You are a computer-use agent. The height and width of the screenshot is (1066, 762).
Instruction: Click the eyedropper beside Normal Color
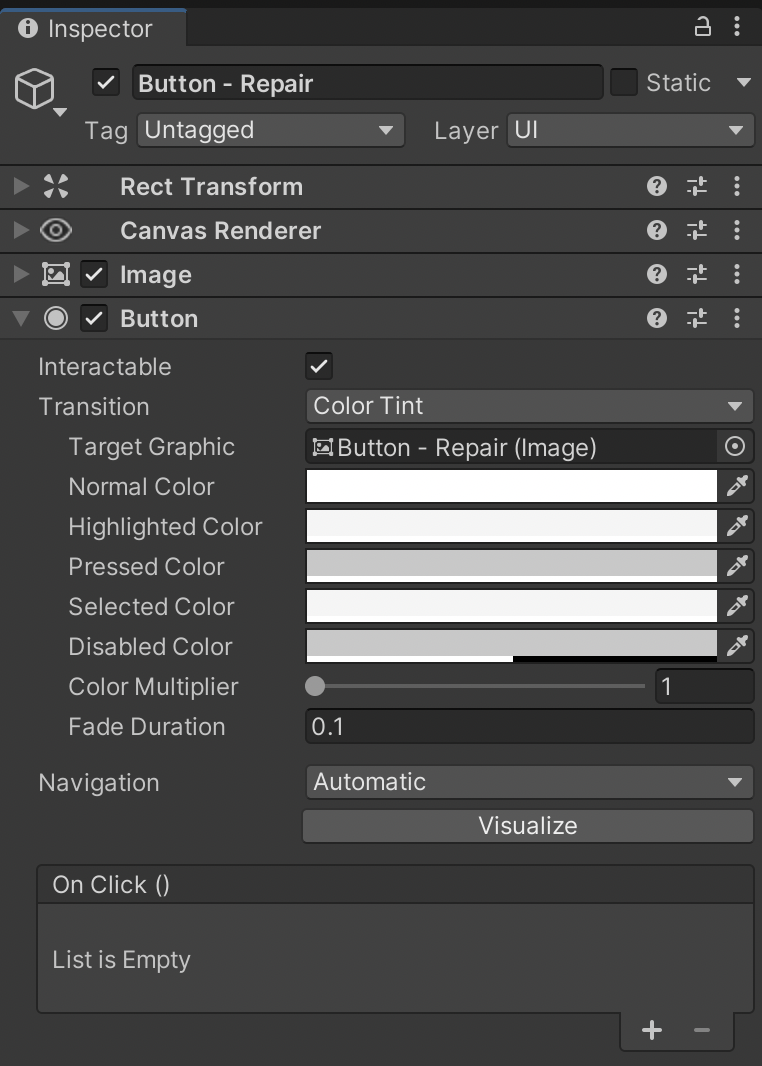(737, 487)
